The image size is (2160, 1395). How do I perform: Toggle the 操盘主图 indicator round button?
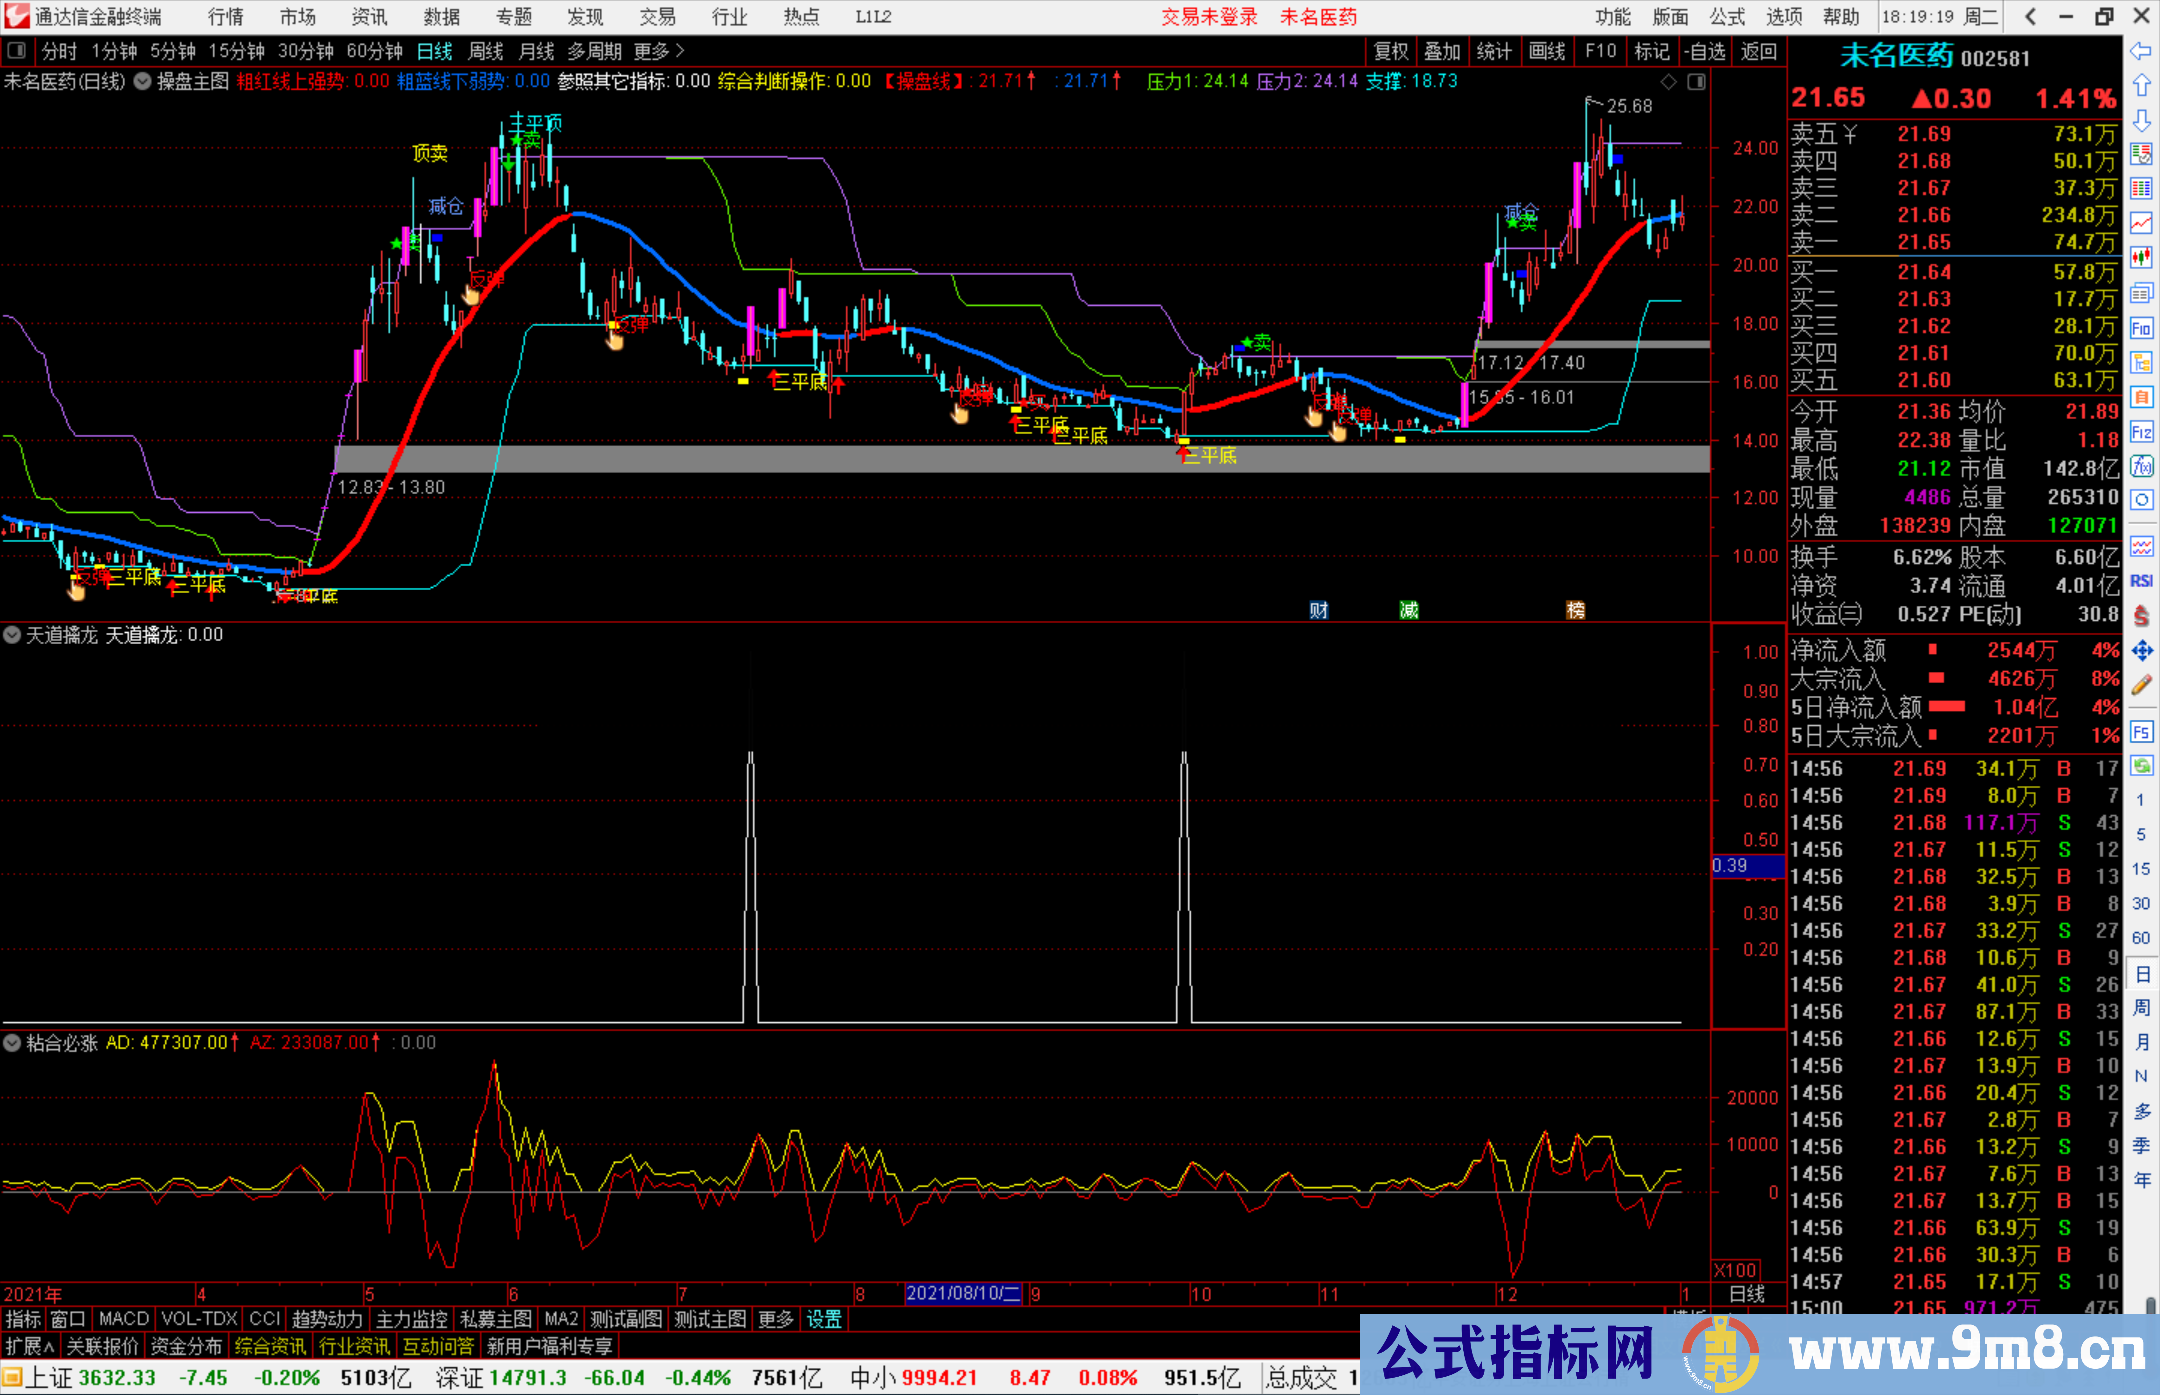point(143,81)
